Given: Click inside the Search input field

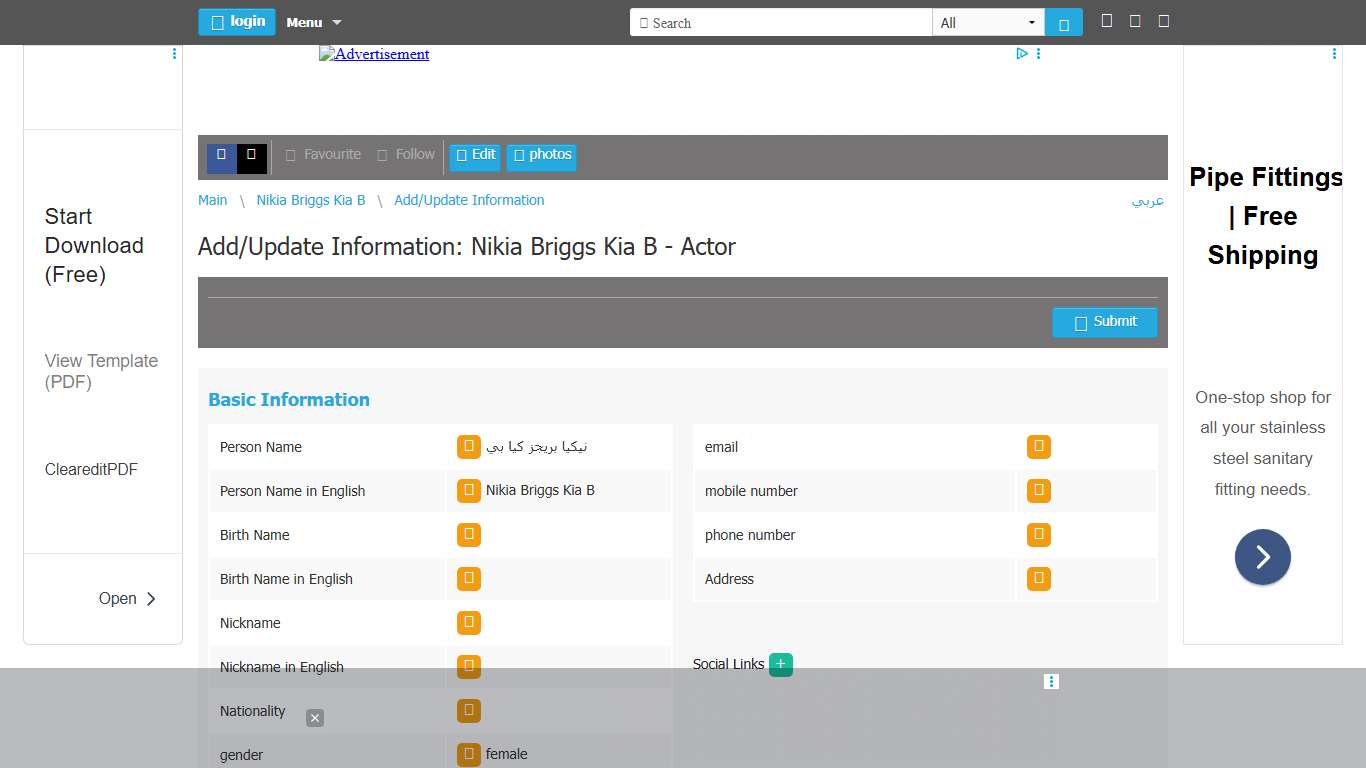Looking at the screenshot, I should tap(780, 22).
